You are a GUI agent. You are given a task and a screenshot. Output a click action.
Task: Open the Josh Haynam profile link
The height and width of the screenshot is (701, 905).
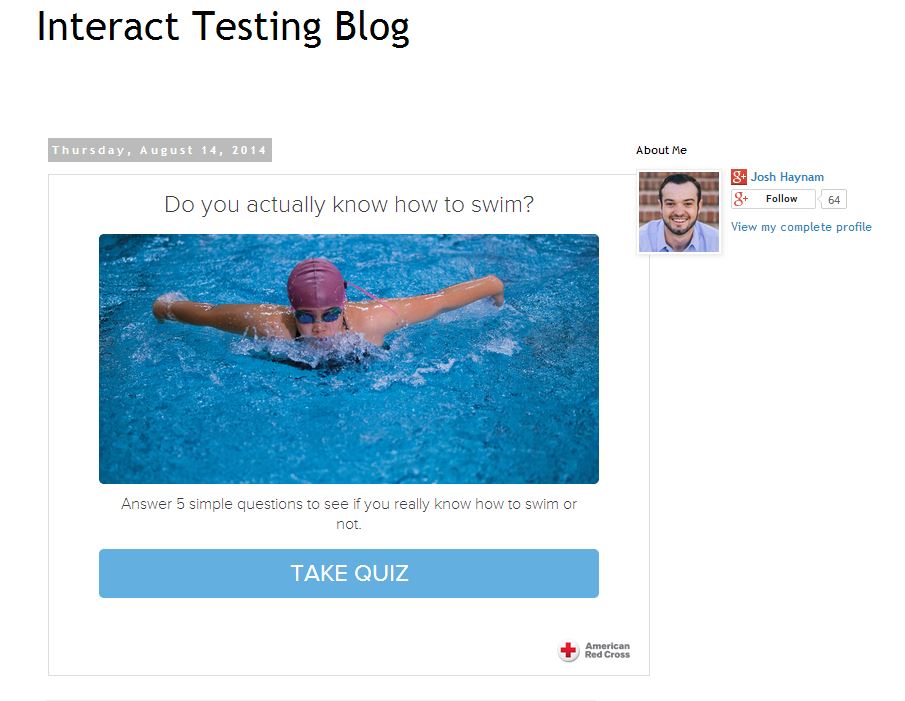click(x=787, y=177)
